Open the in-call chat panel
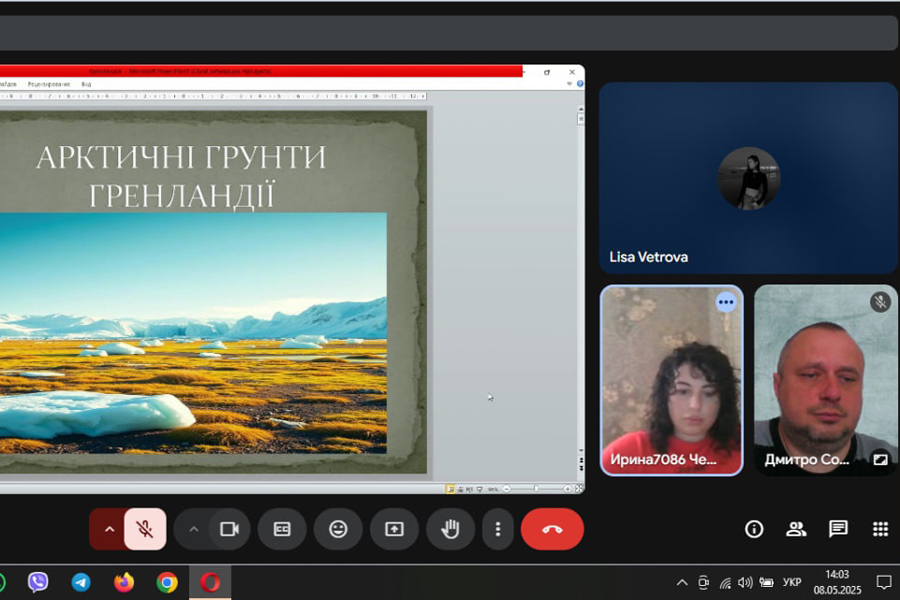Image resolution: width=900 pixels, height=600 pixels. point(838,529)
